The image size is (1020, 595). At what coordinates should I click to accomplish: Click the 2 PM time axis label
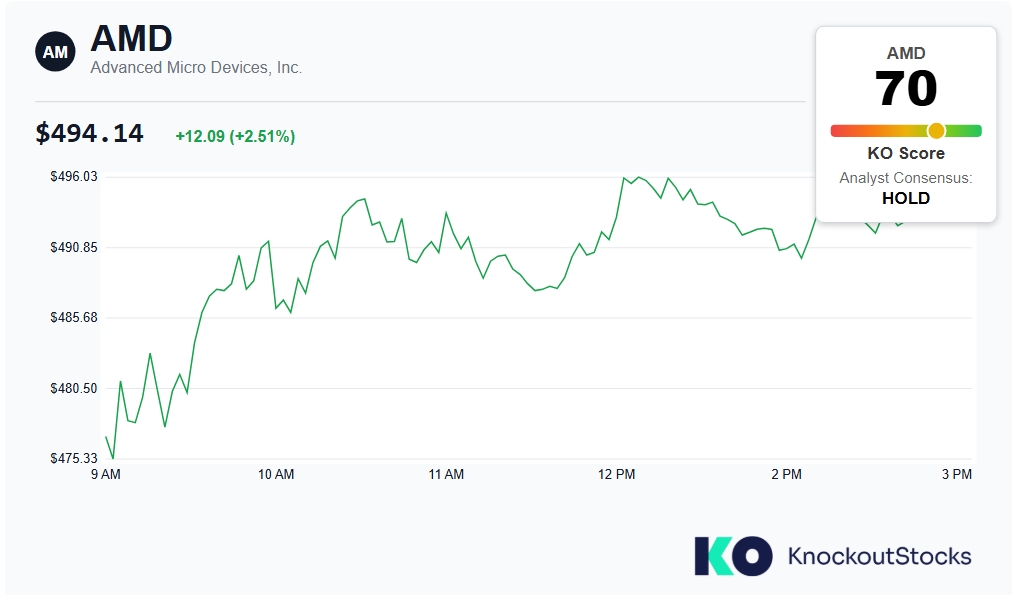coord(786,475)
